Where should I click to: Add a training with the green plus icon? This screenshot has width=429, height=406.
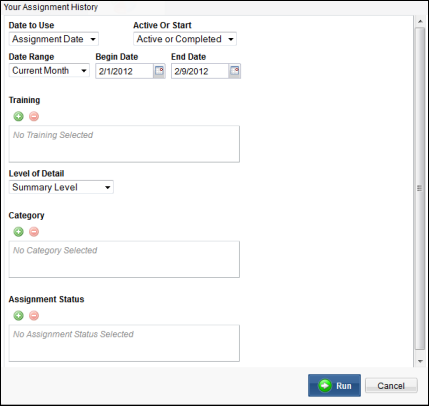point(19,116)
